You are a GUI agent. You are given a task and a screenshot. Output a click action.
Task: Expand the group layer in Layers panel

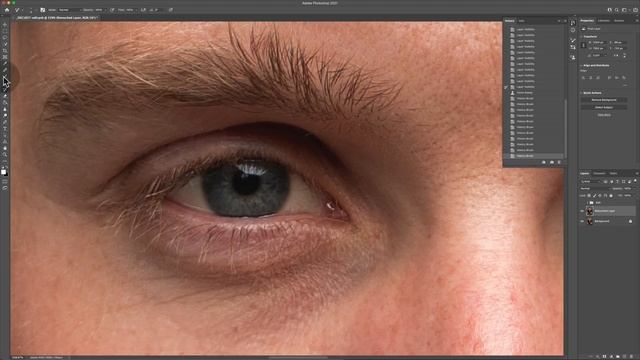click(587, 203)
